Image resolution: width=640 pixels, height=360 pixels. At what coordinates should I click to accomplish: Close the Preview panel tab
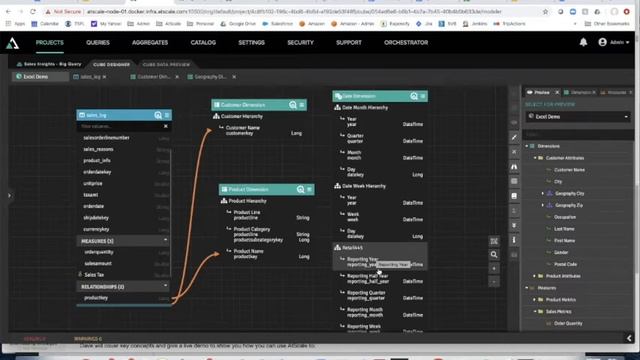tap(557, 93)
